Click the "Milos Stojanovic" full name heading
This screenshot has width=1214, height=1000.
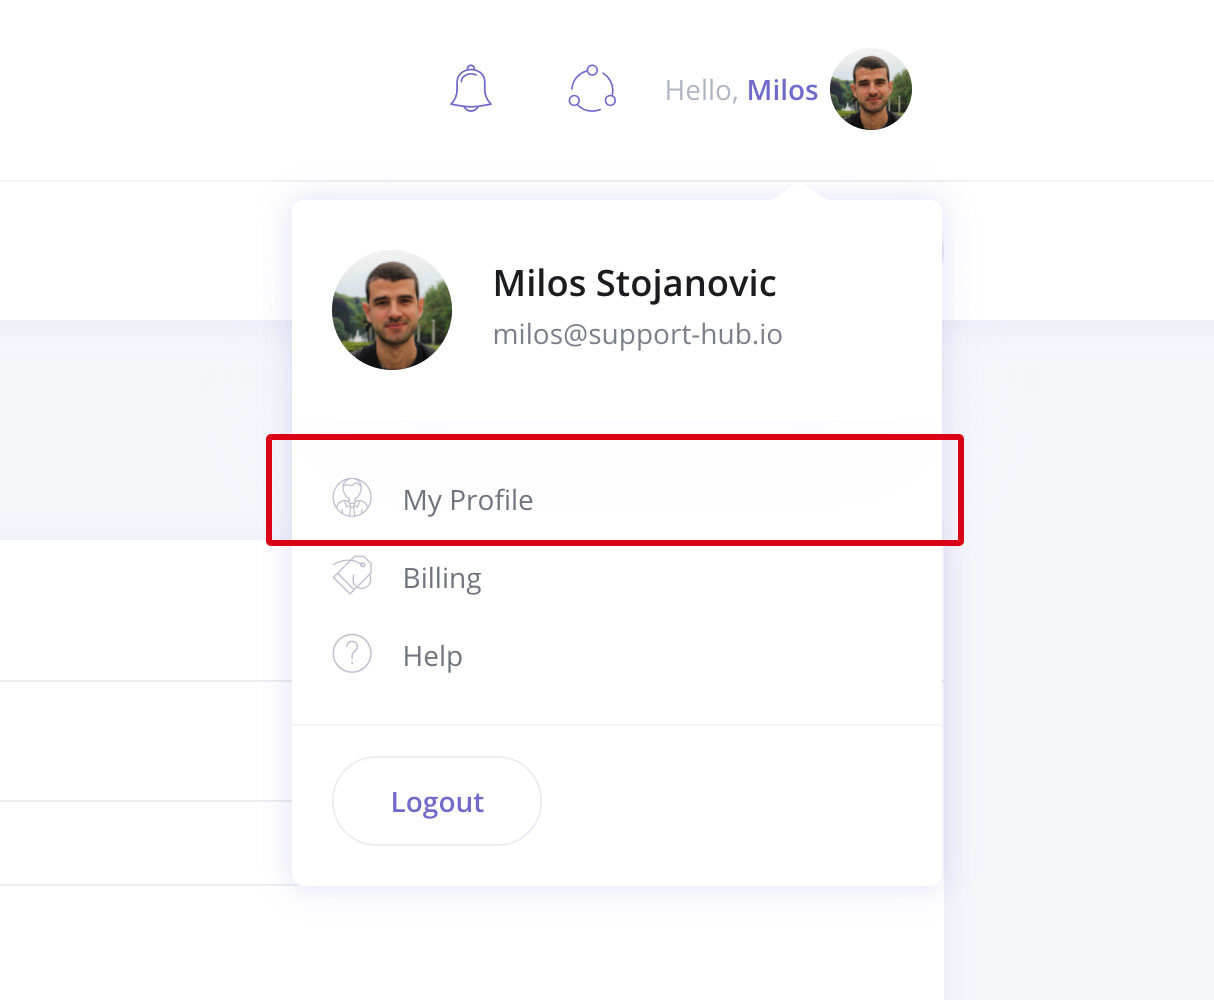click(635, 284)
